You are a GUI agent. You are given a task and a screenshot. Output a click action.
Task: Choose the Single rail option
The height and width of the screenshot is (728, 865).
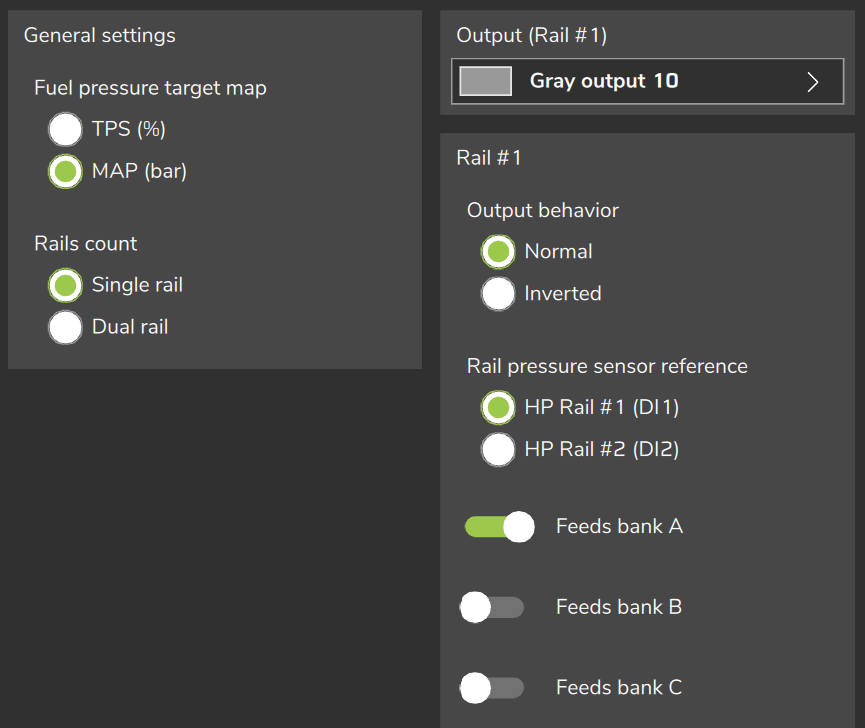[65, 285]
